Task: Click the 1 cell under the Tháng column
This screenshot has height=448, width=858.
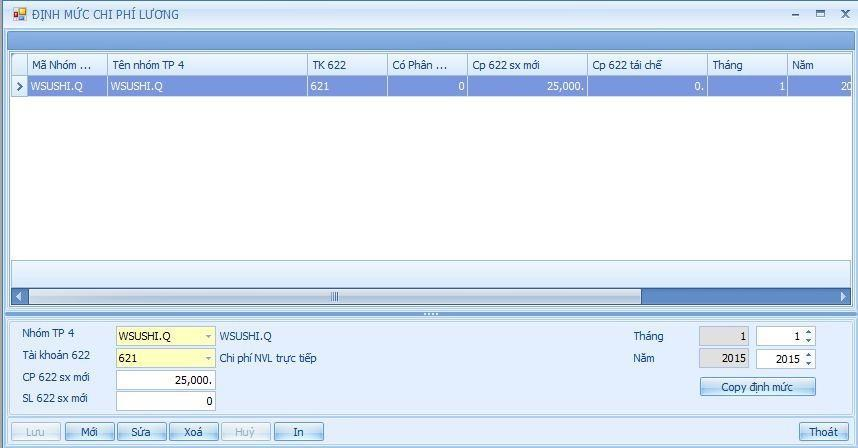Action: pos(747,86)
